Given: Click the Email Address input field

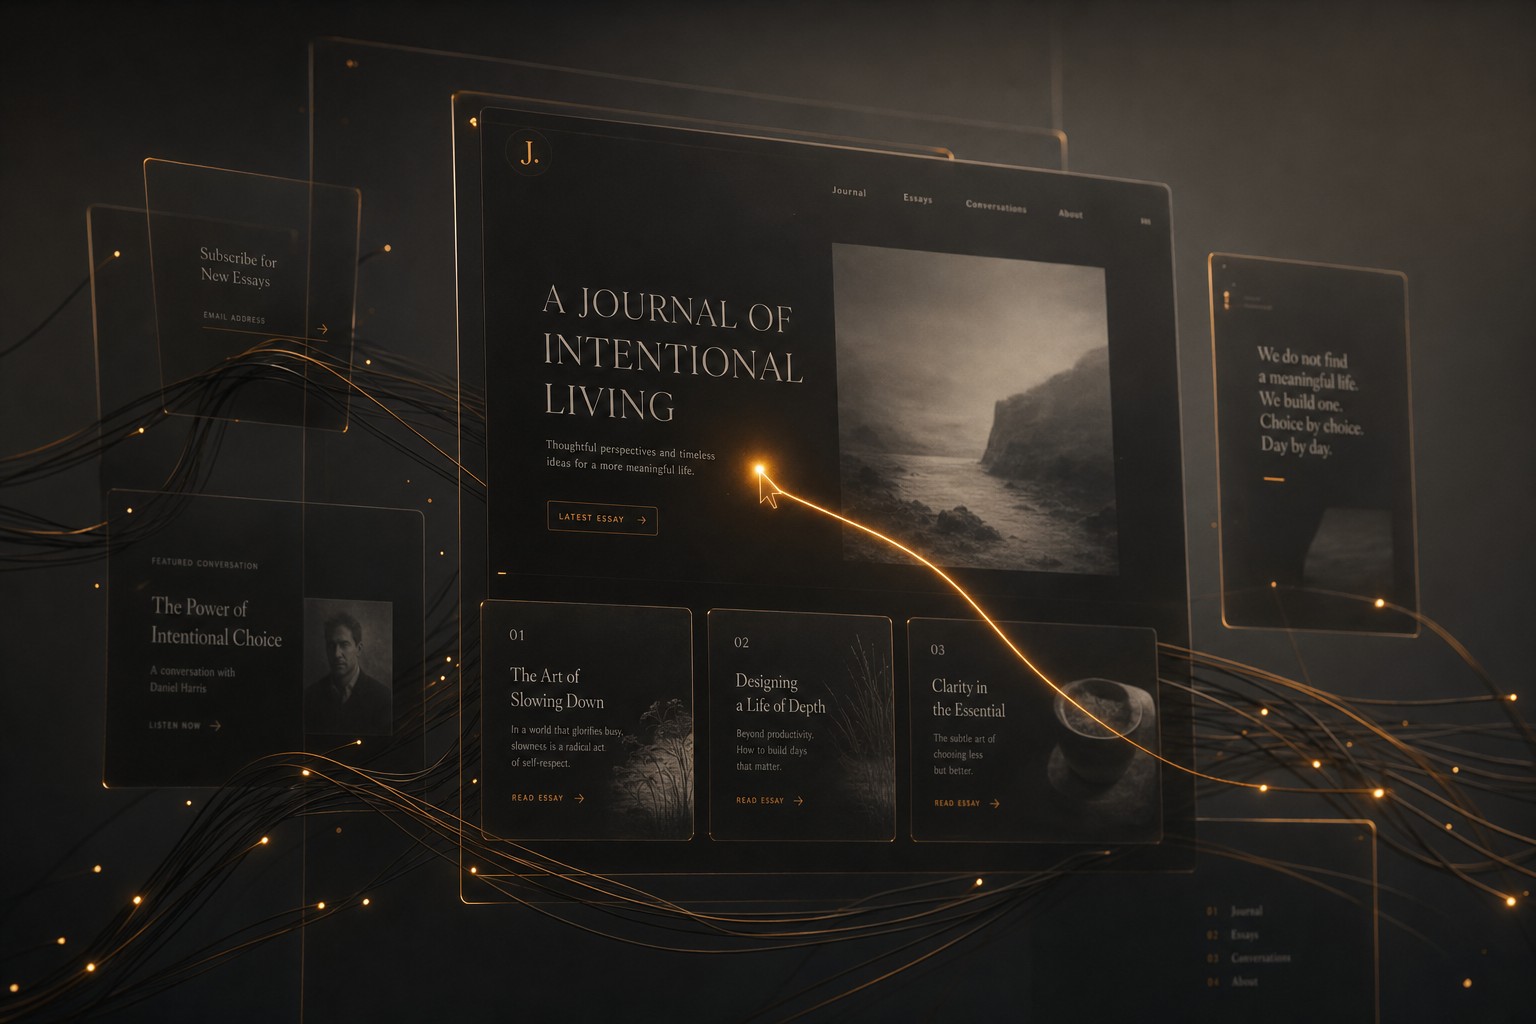Looking at the screenshot, I should tap(254, 320).
